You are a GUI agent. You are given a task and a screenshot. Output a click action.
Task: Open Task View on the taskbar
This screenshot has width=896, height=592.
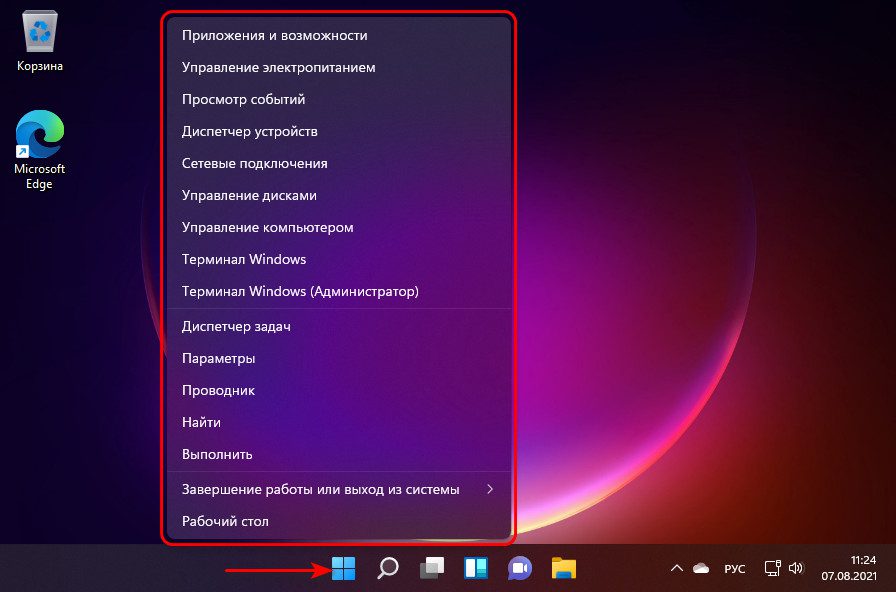tap(432, 569)
